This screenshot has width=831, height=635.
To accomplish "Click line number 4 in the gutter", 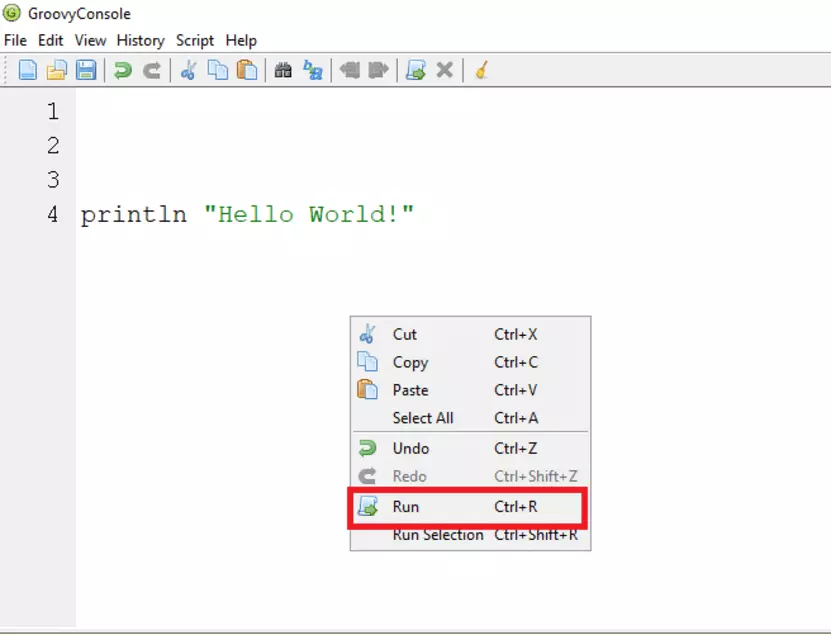I will (x=52, y=213).
